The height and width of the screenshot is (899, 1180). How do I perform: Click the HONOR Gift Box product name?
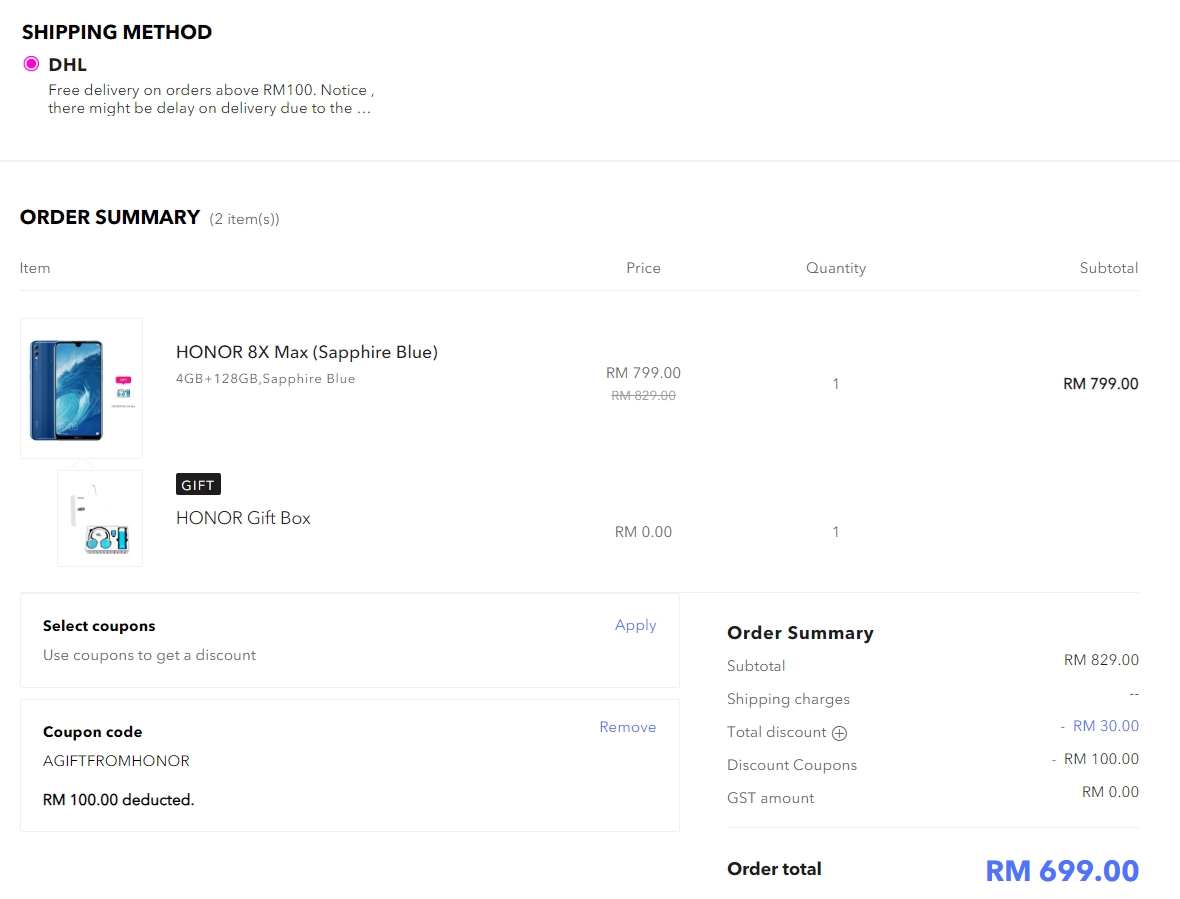243,518
